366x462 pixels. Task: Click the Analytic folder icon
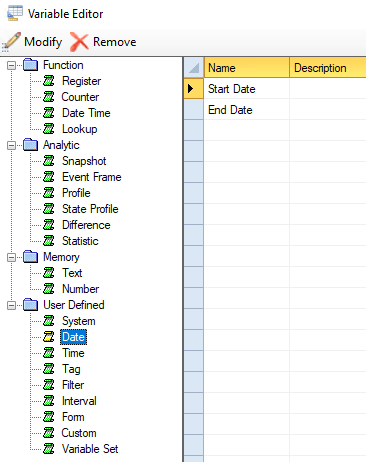point(30,145)
